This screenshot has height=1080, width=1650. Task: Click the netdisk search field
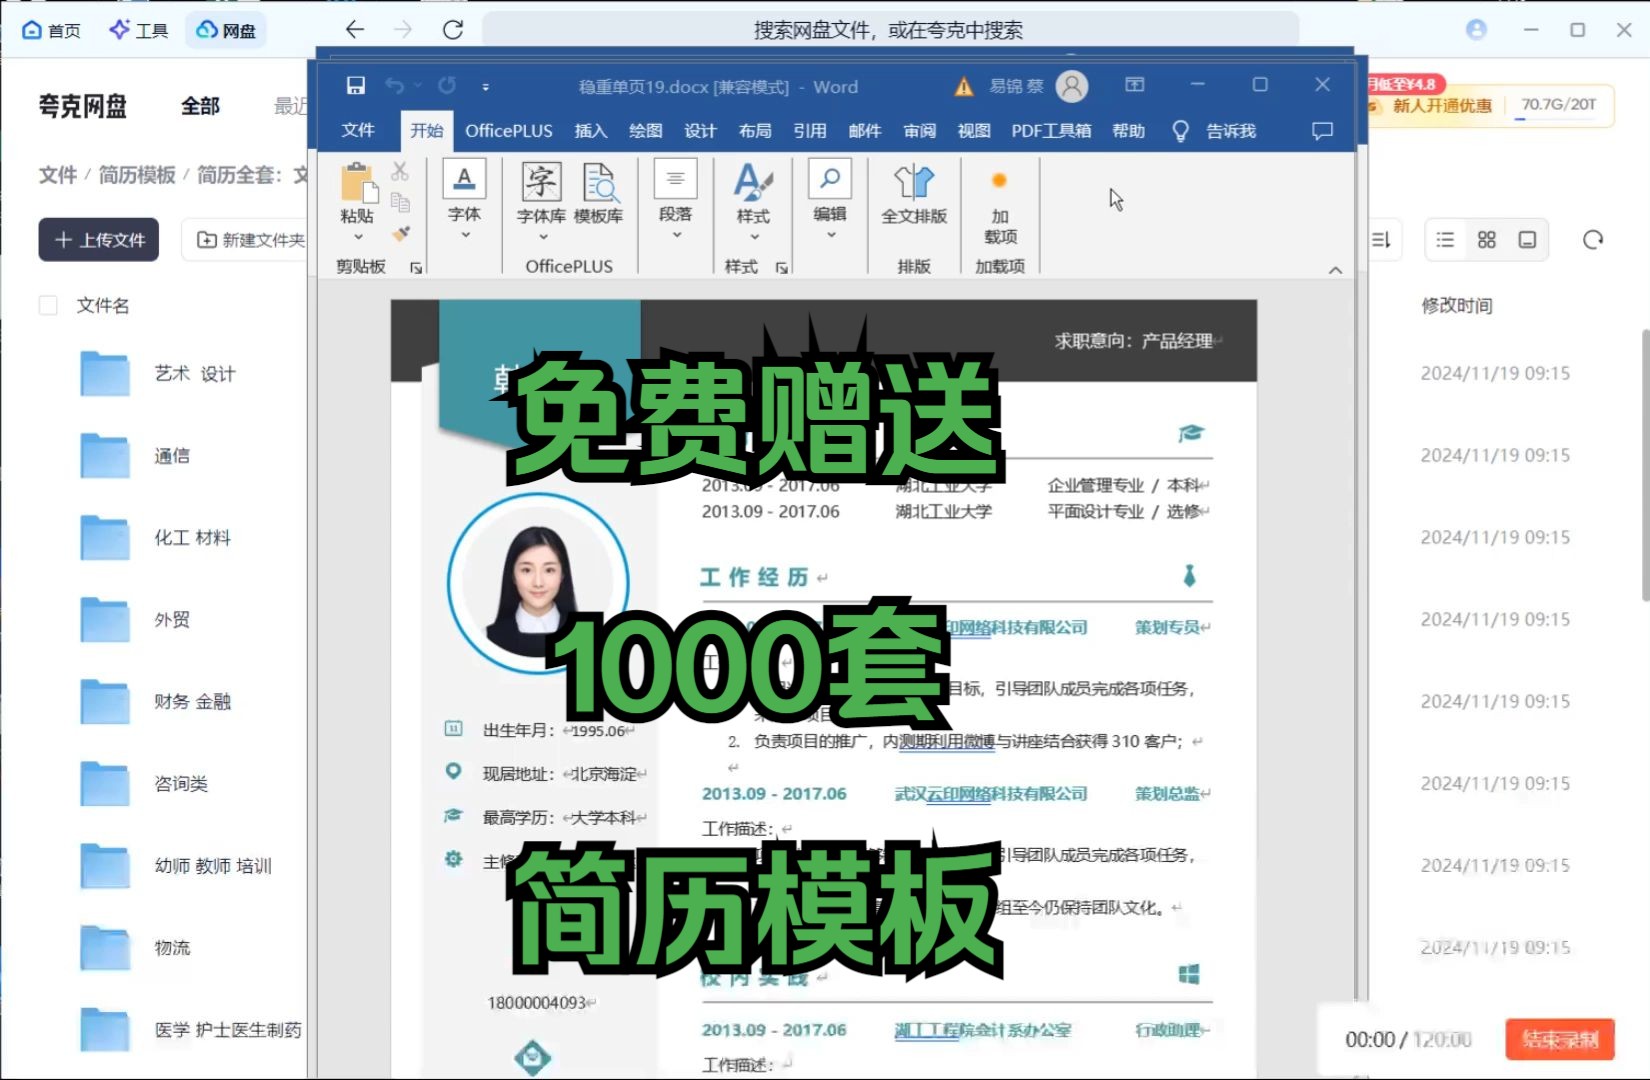pos(889,30)
